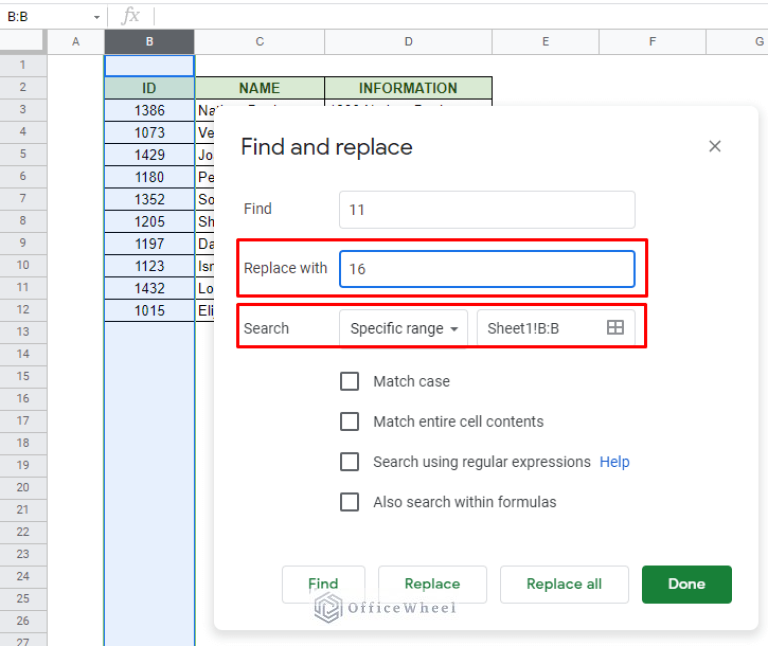Click cell with ID 1180
This screenshot has height=646, width=768.
(x=149, y=177)
